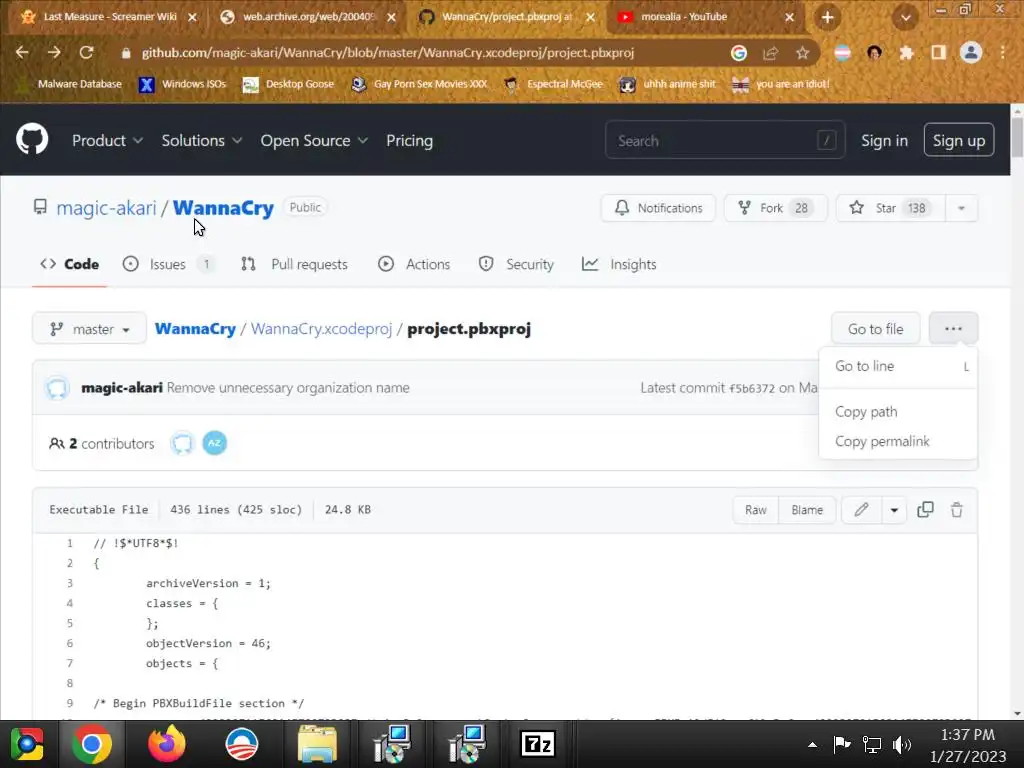
Task: Select Go to line menu item
Action: click(x=898, y=366)
